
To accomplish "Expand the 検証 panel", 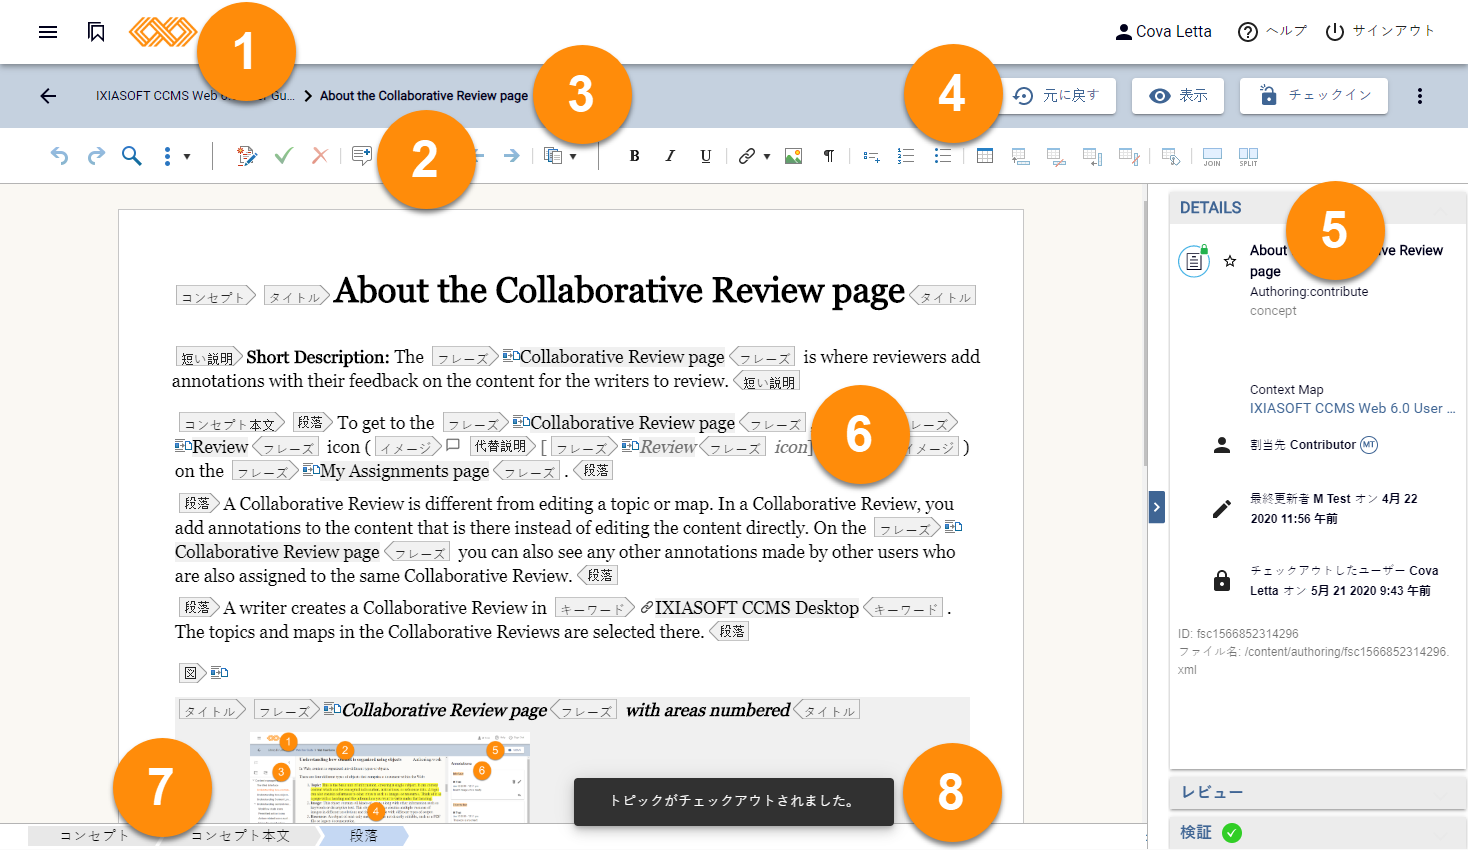I will (1317, 832).
